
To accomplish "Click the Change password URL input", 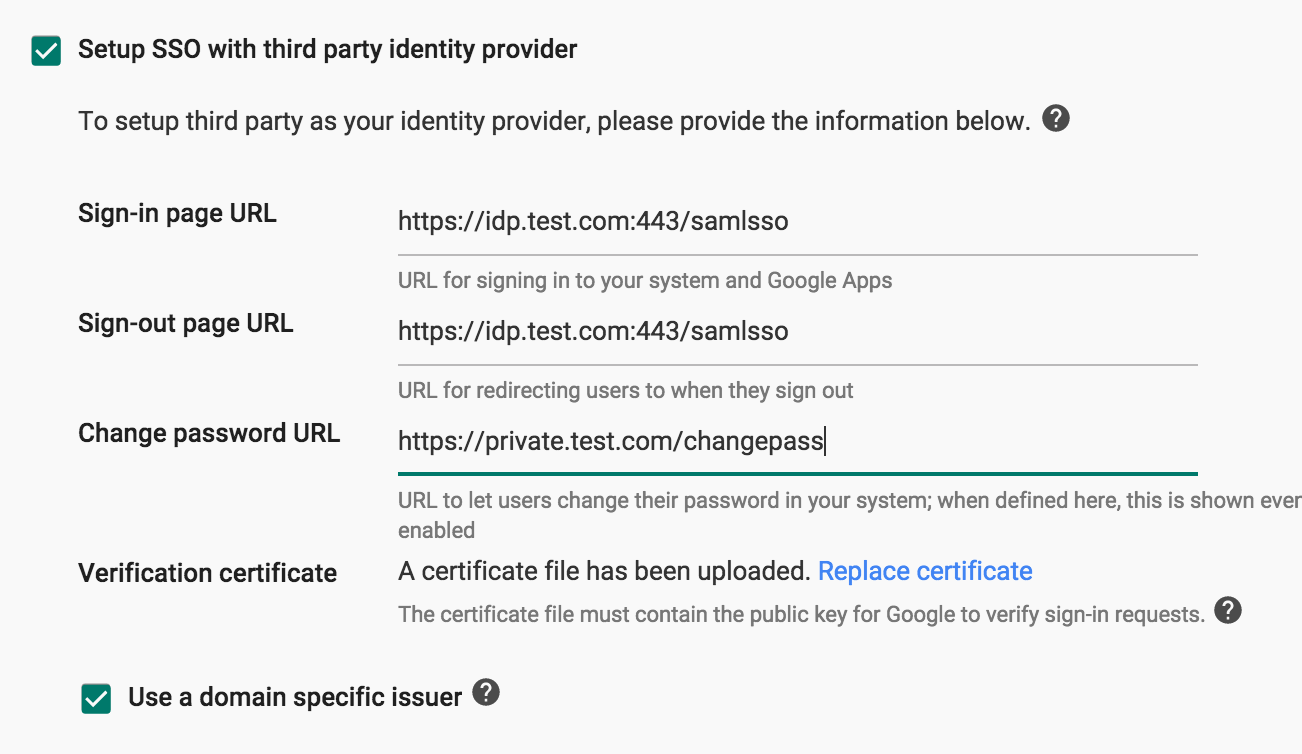I will 700,440.
